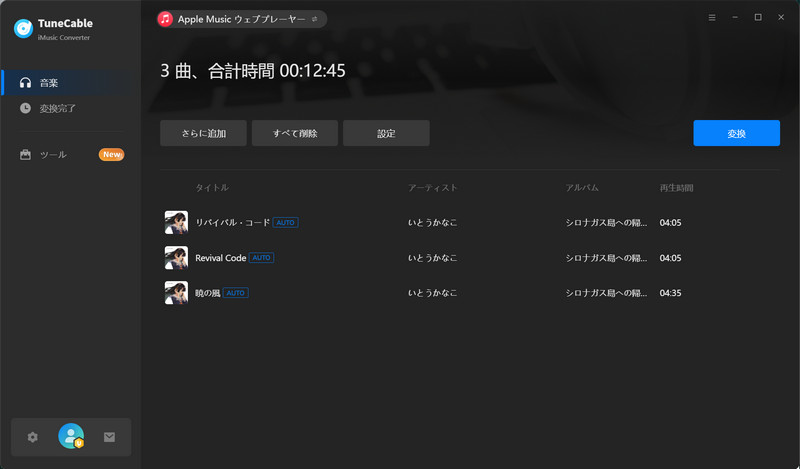Maximize the TuneCable window
800x469 pixels.
[758, 17]
